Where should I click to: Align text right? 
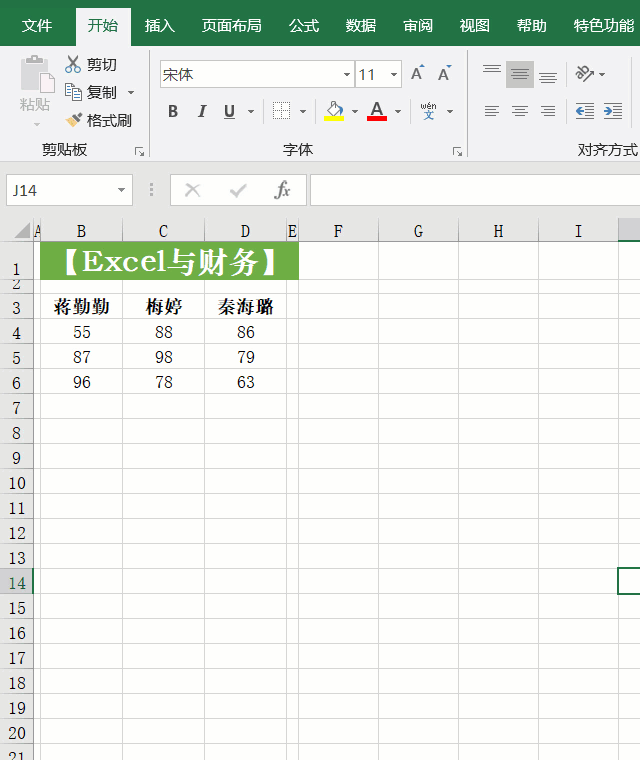[548, 111]
